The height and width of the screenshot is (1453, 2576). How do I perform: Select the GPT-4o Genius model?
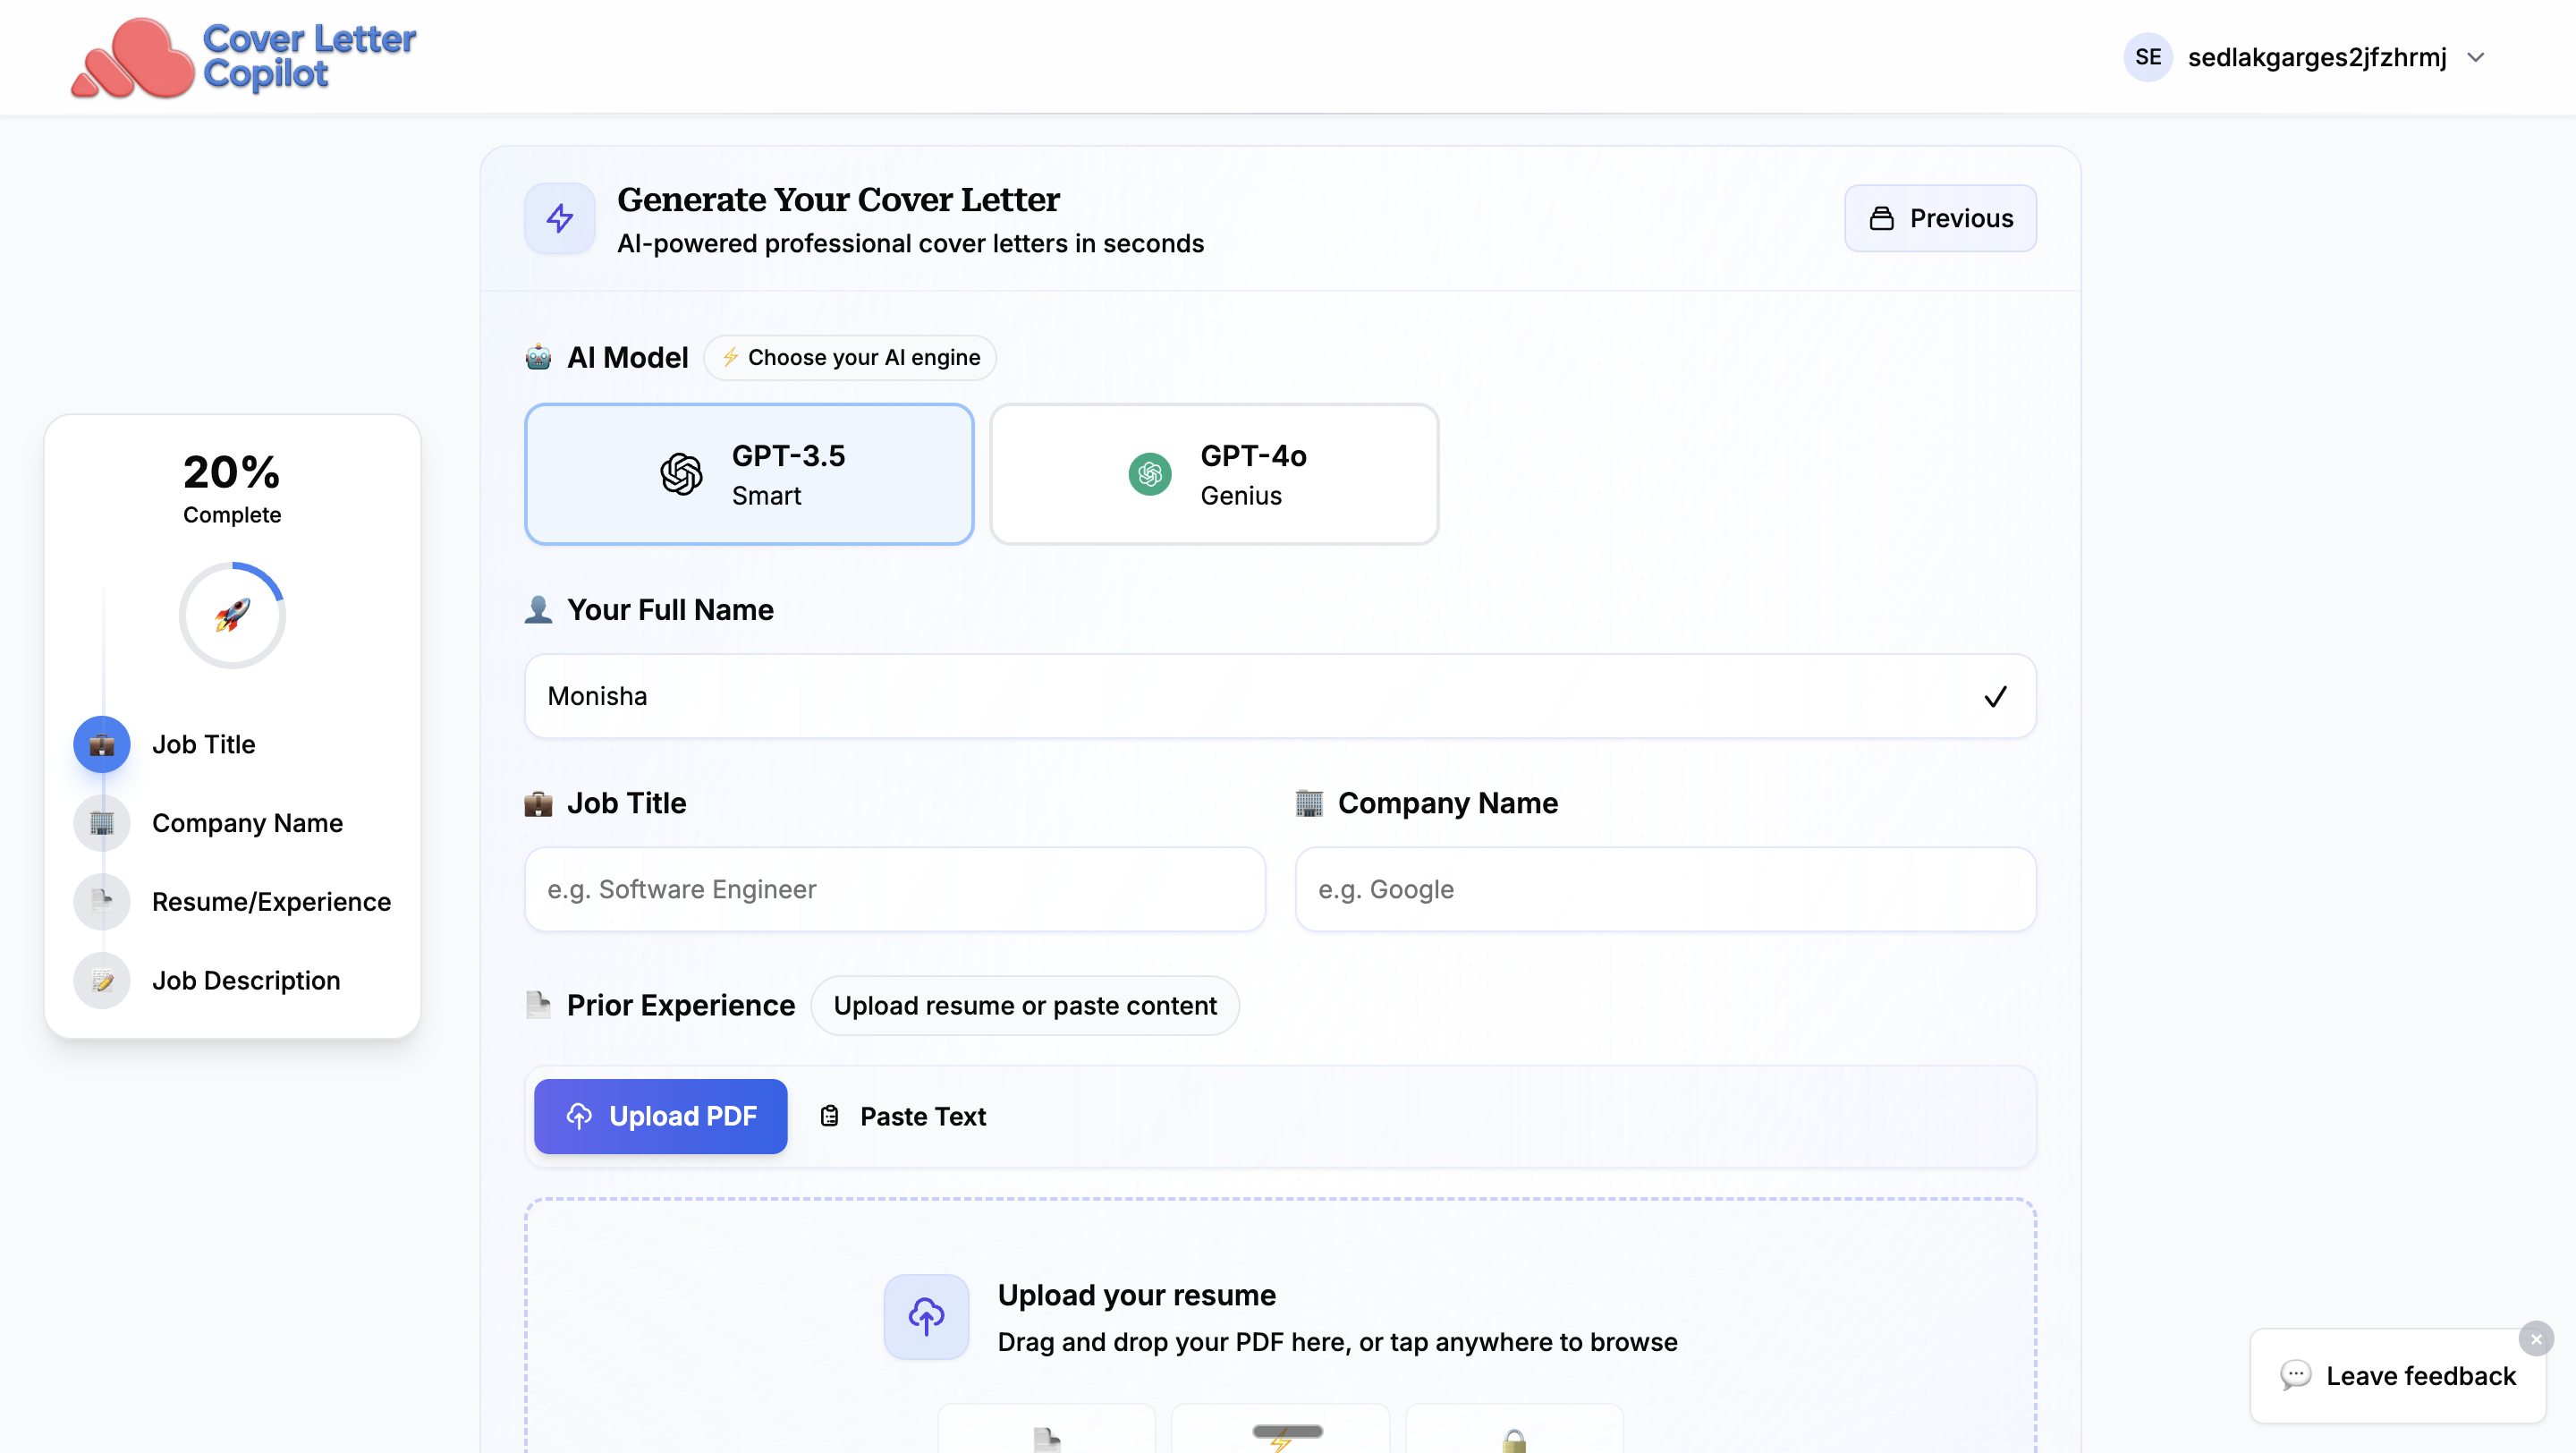[x=1214, y=474]
